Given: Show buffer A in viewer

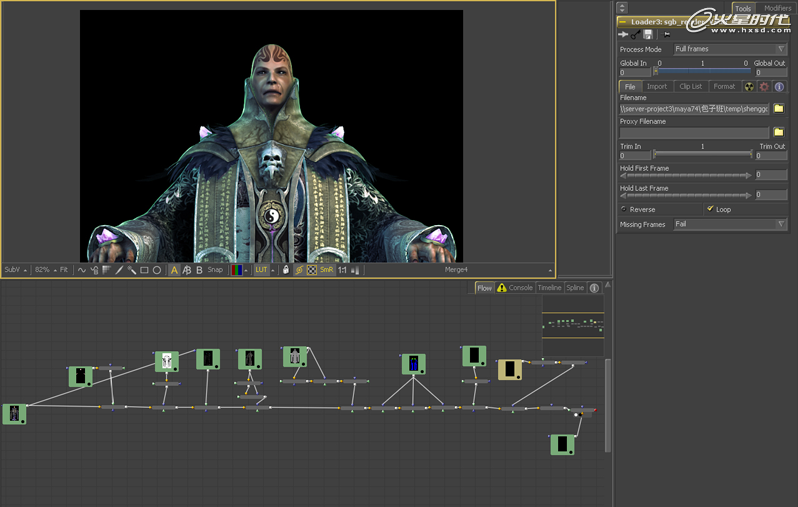Looking at the screenshot, I should click(174, 270).
